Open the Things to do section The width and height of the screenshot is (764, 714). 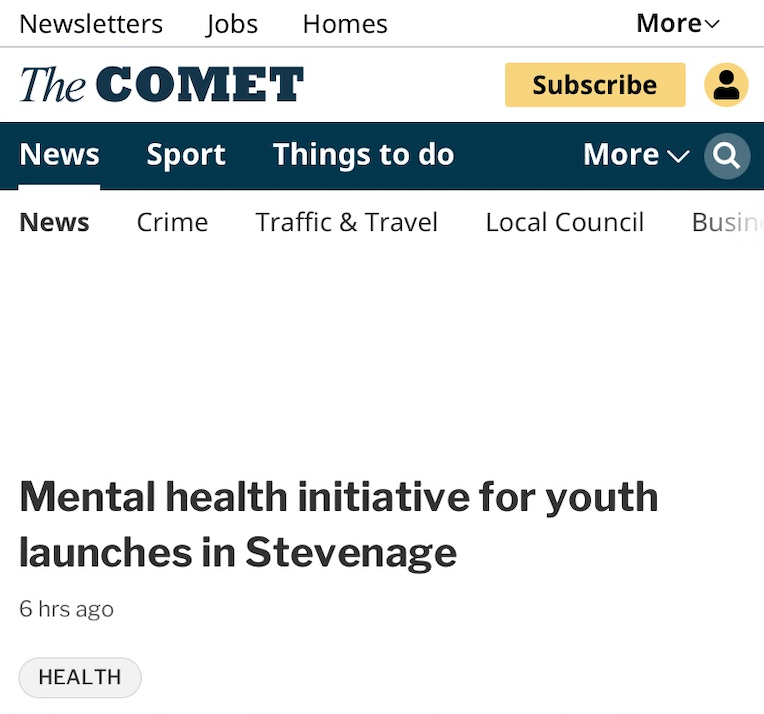click(x=363, y=155)
